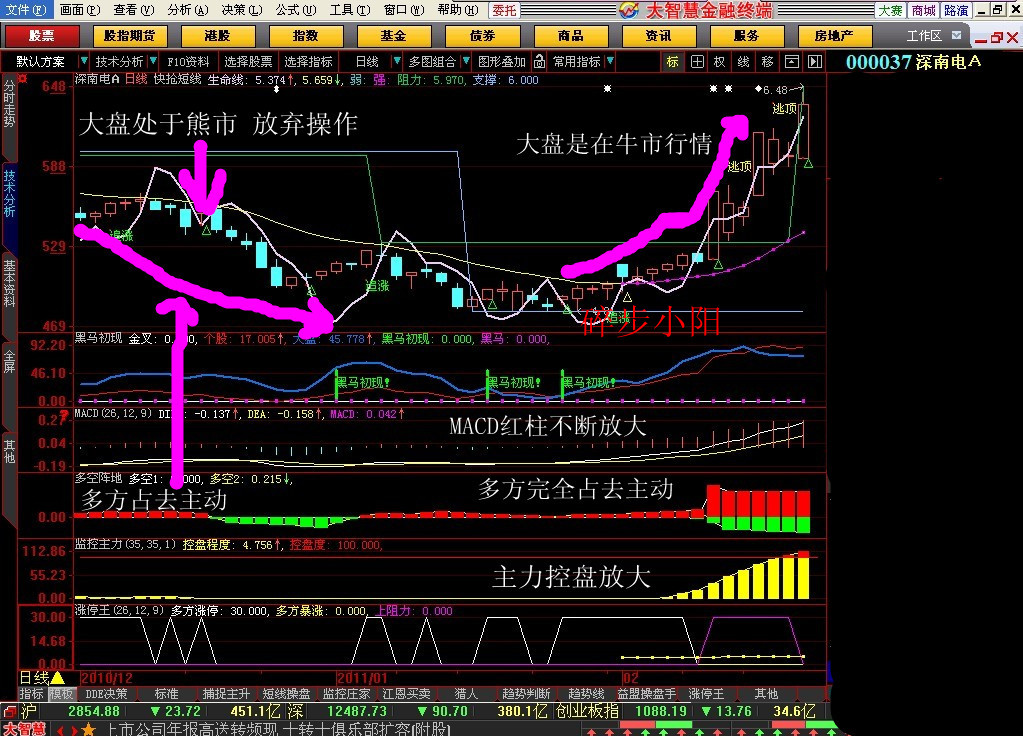Image resolution: width=1023 pixels, height=736 pixels.
Task: Expand the 技术分析 dropdown arrow
Action: pyautogui.click(x=153, y=61)
